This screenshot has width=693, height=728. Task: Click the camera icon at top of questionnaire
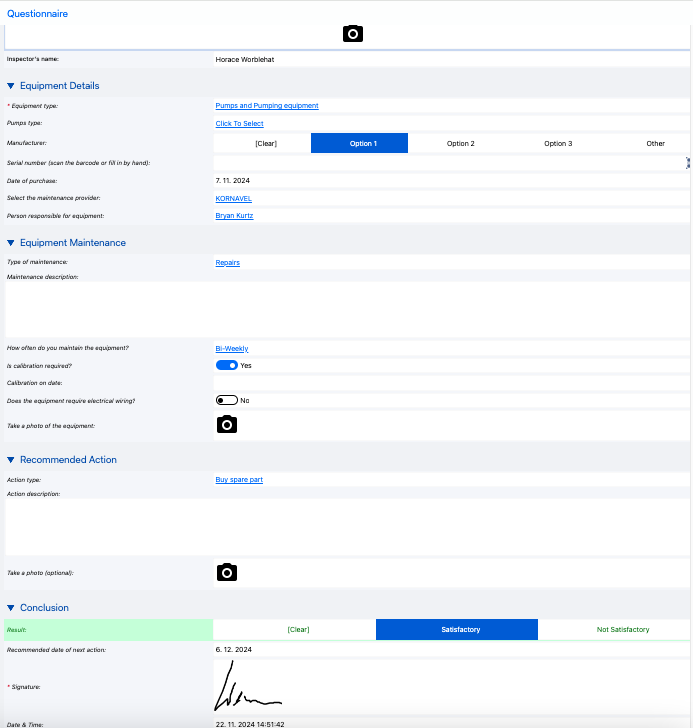pos(352,34)
